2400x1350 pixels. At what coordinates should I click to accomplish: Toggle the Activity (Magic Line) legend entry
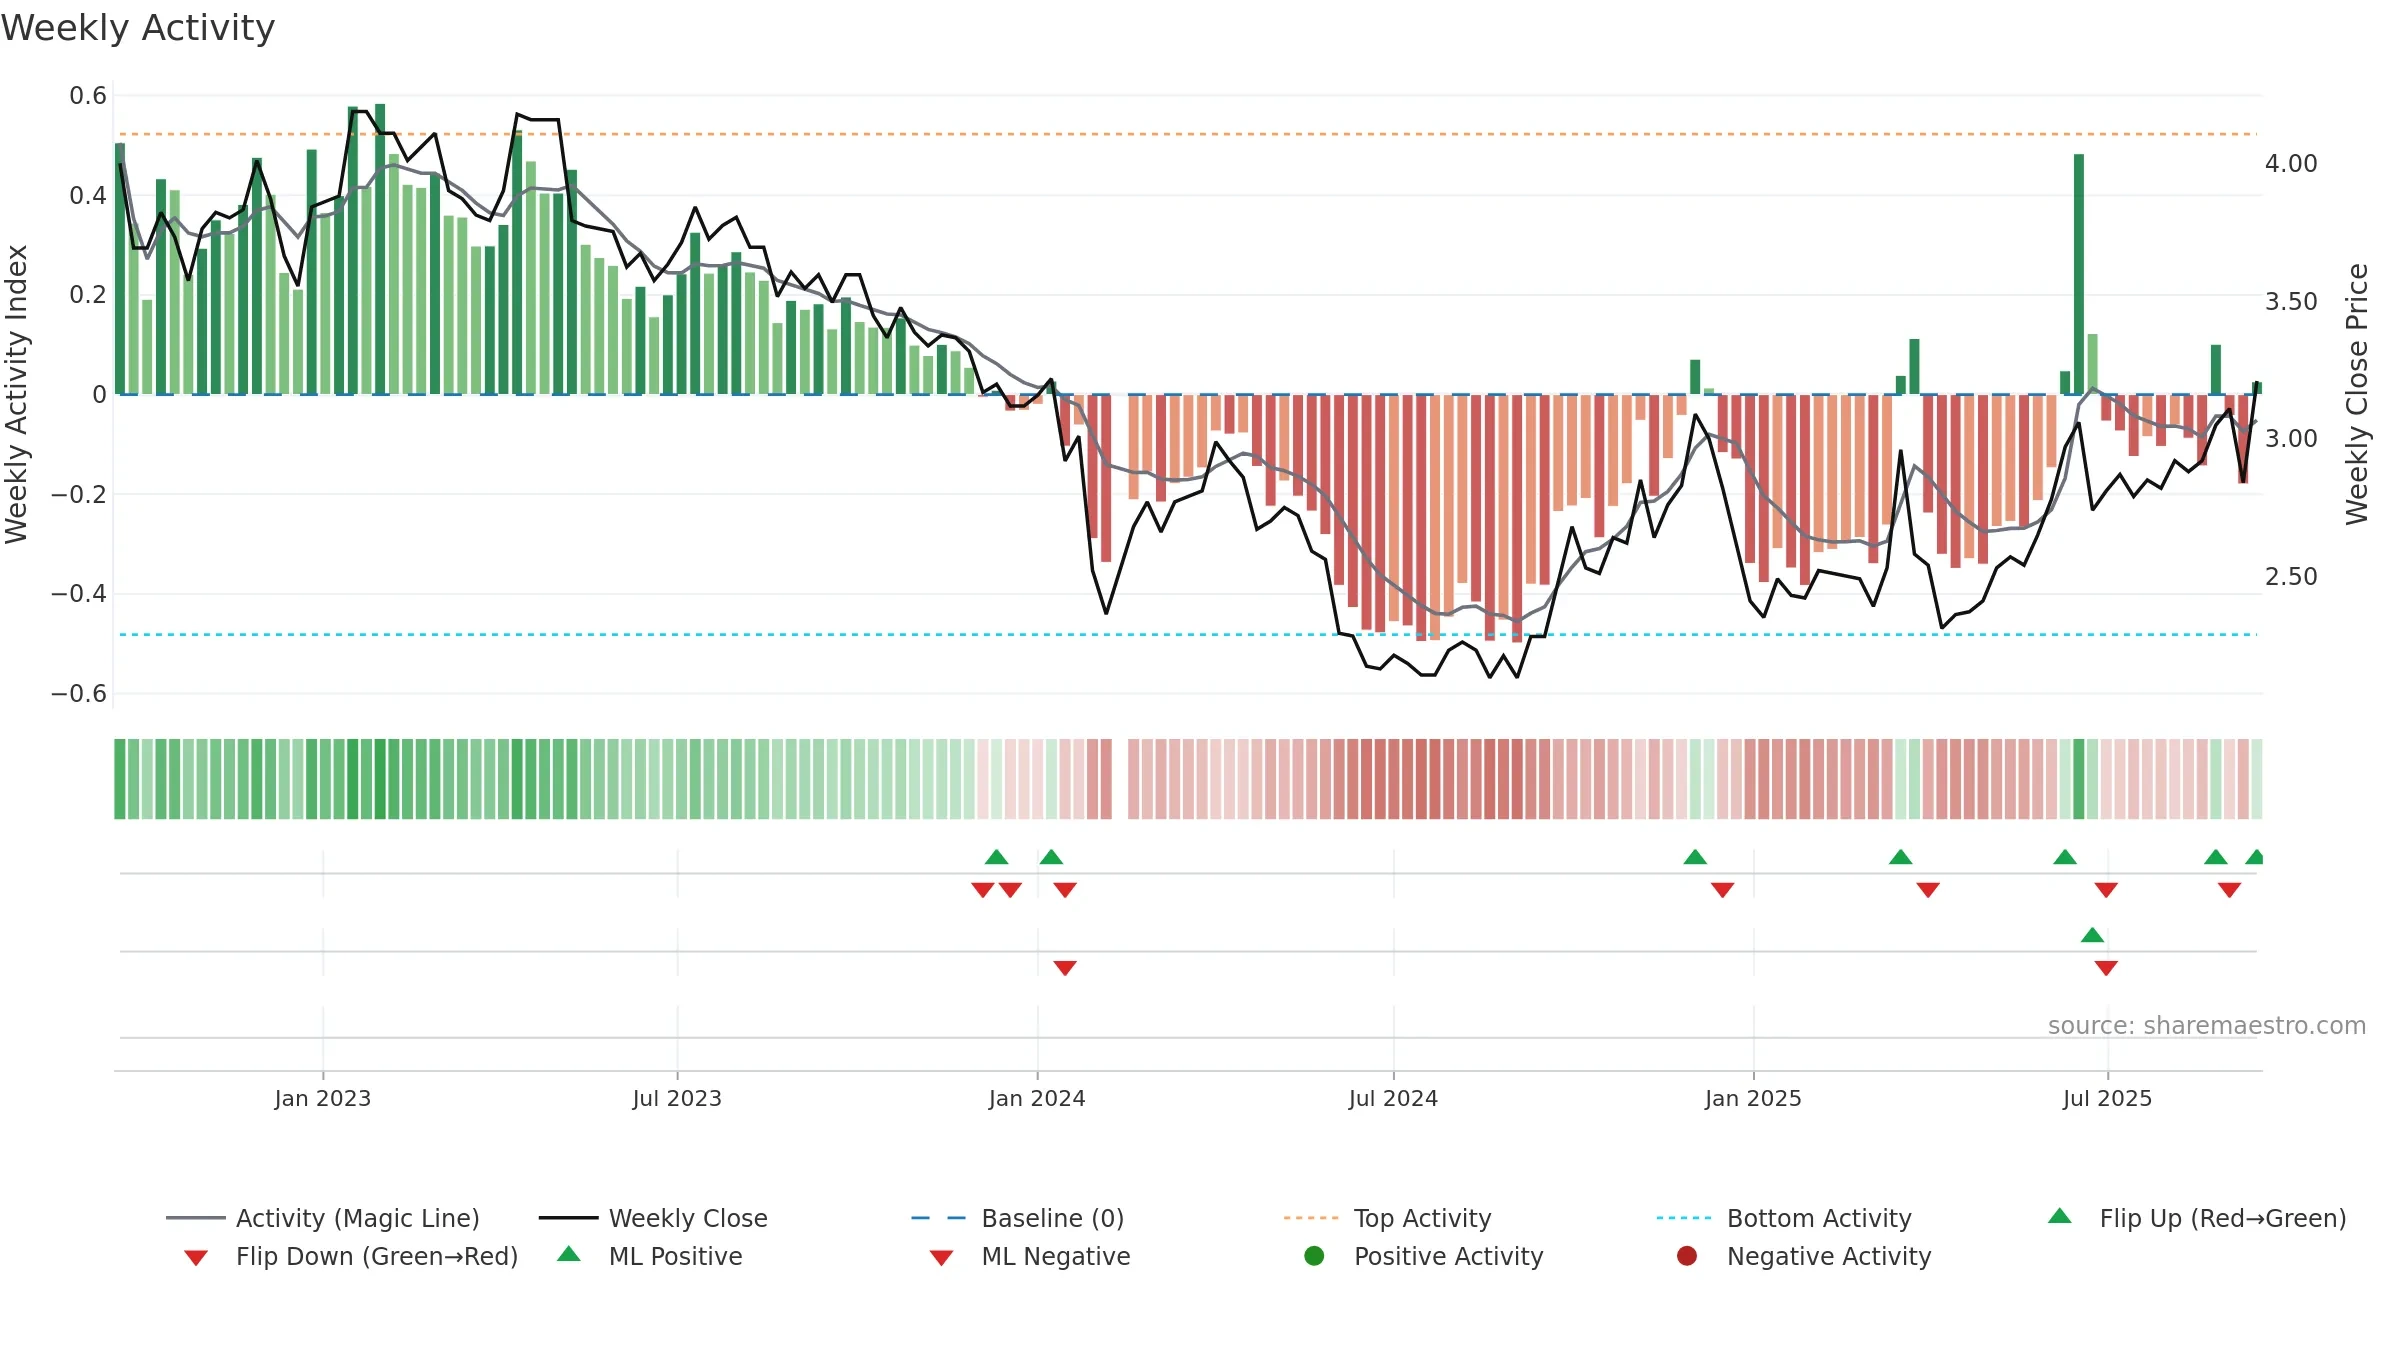click(x=323, y=1218)
